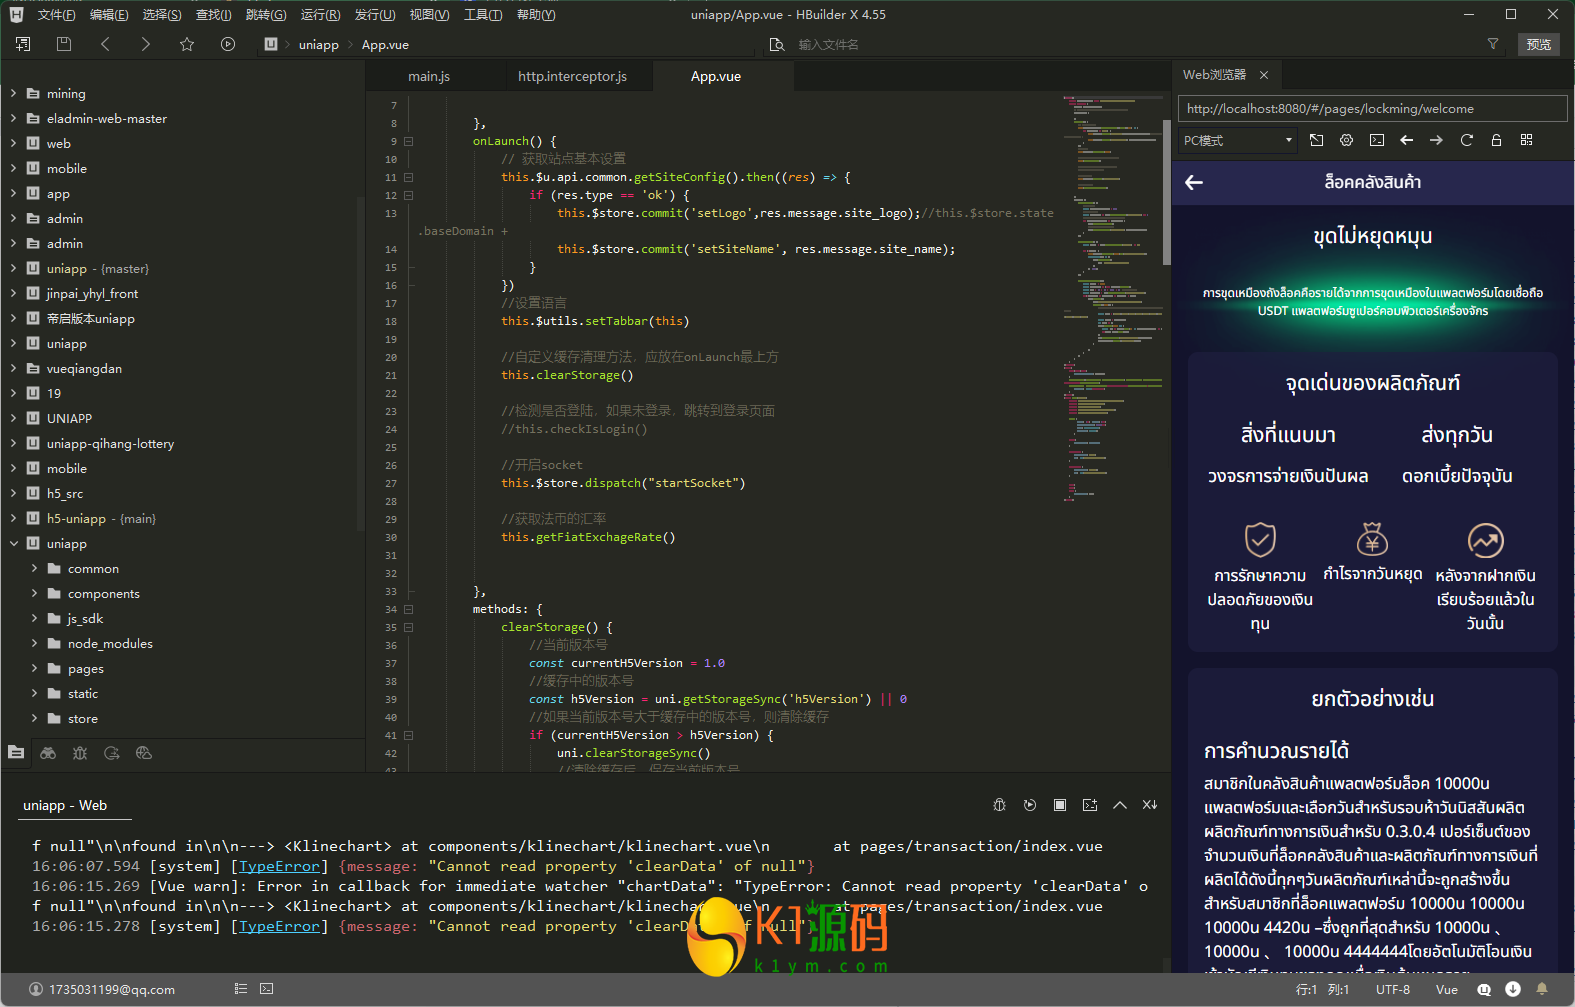This screenshot has width=1575, height=1007.
Task: Click the debug bug icon in console panel
Action: pos(999,805)
